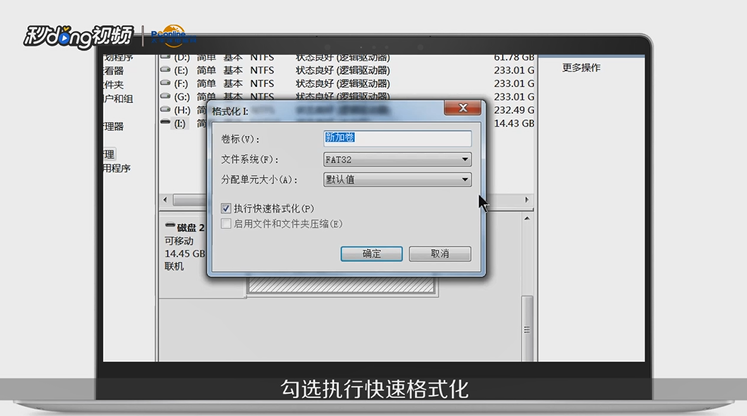747x416 pixels.
Task: Toggle 启用文件和文件夹压缩 checkbox
Action: point(226,223)
